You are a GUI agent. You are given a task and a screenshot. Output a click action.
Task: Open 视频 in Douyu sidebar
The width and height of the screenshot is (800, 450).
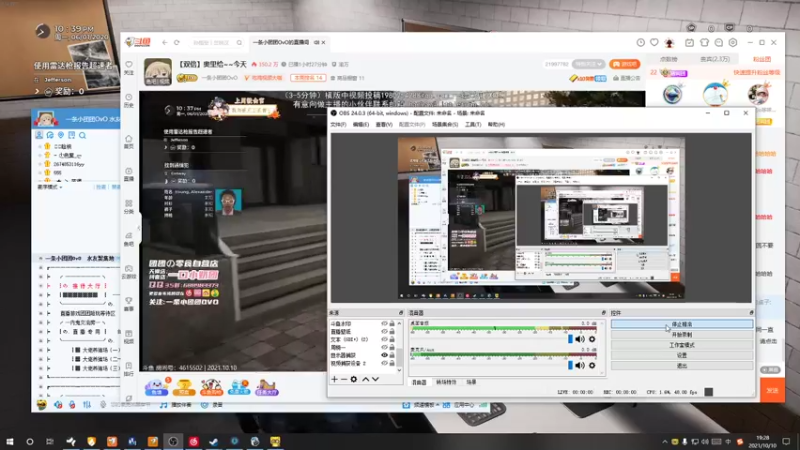coord(129,337)
